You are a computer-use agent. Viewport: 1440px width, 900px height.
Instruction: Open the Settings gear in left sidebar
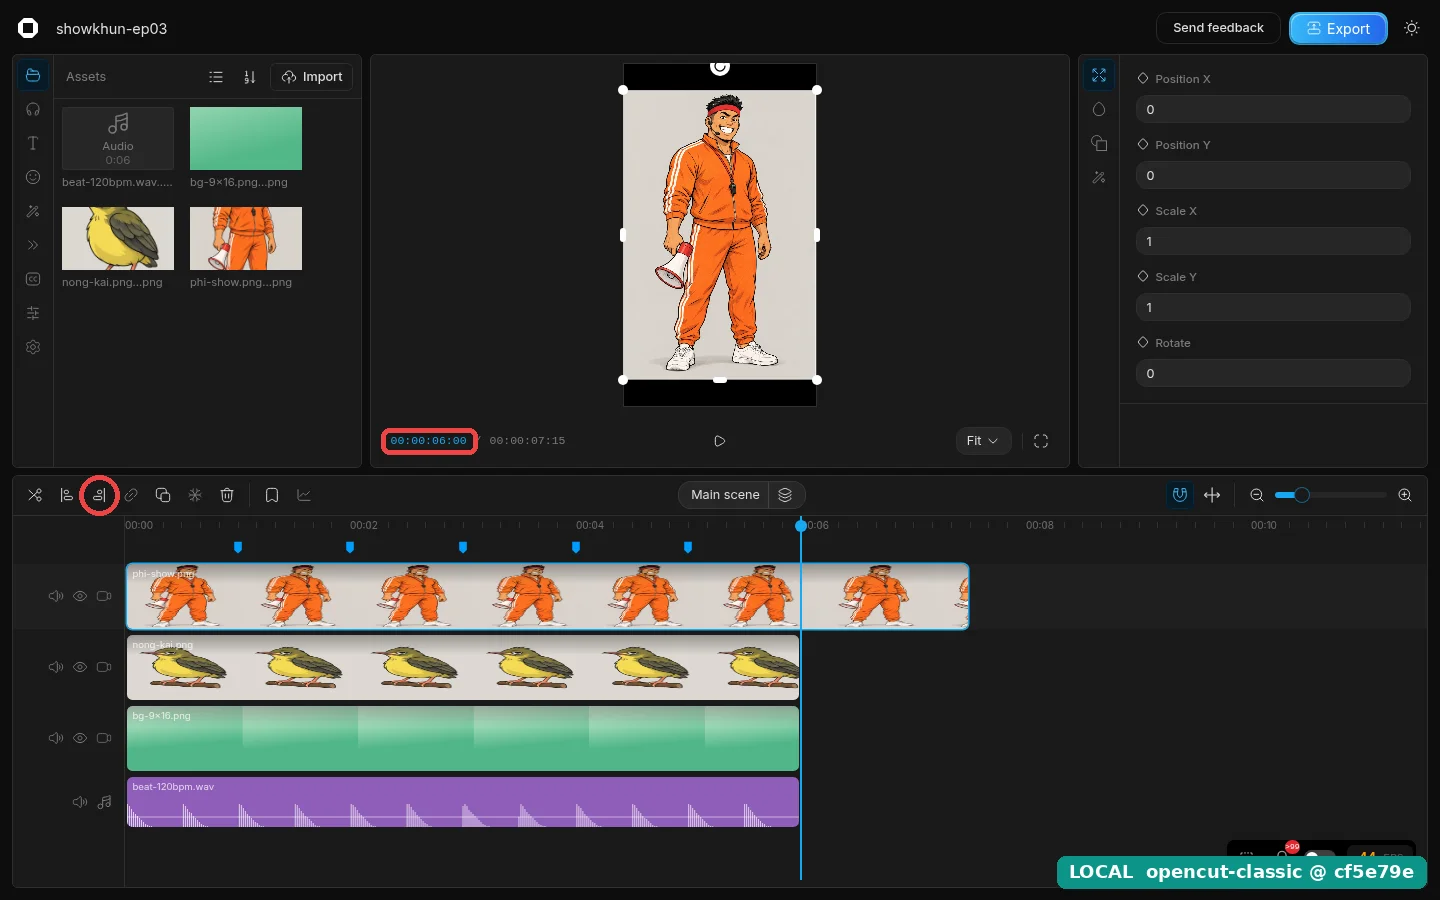33,347
